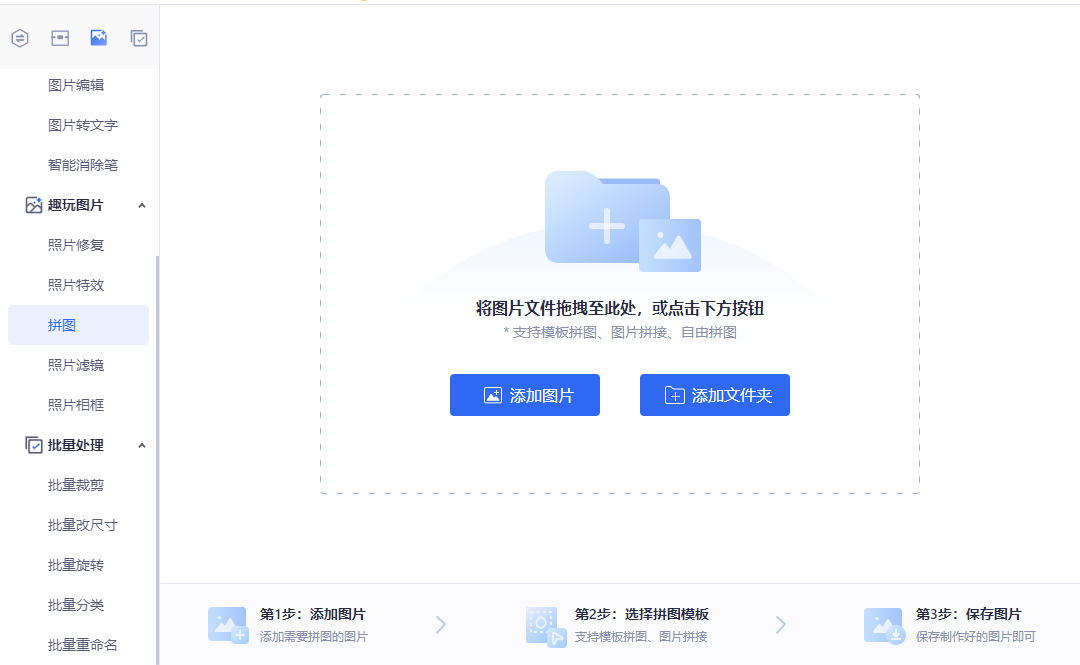This screenshot has height=665, width=1080.
Task: Click the 第2步 template selection step icon
Action: (x=546, y=626)
